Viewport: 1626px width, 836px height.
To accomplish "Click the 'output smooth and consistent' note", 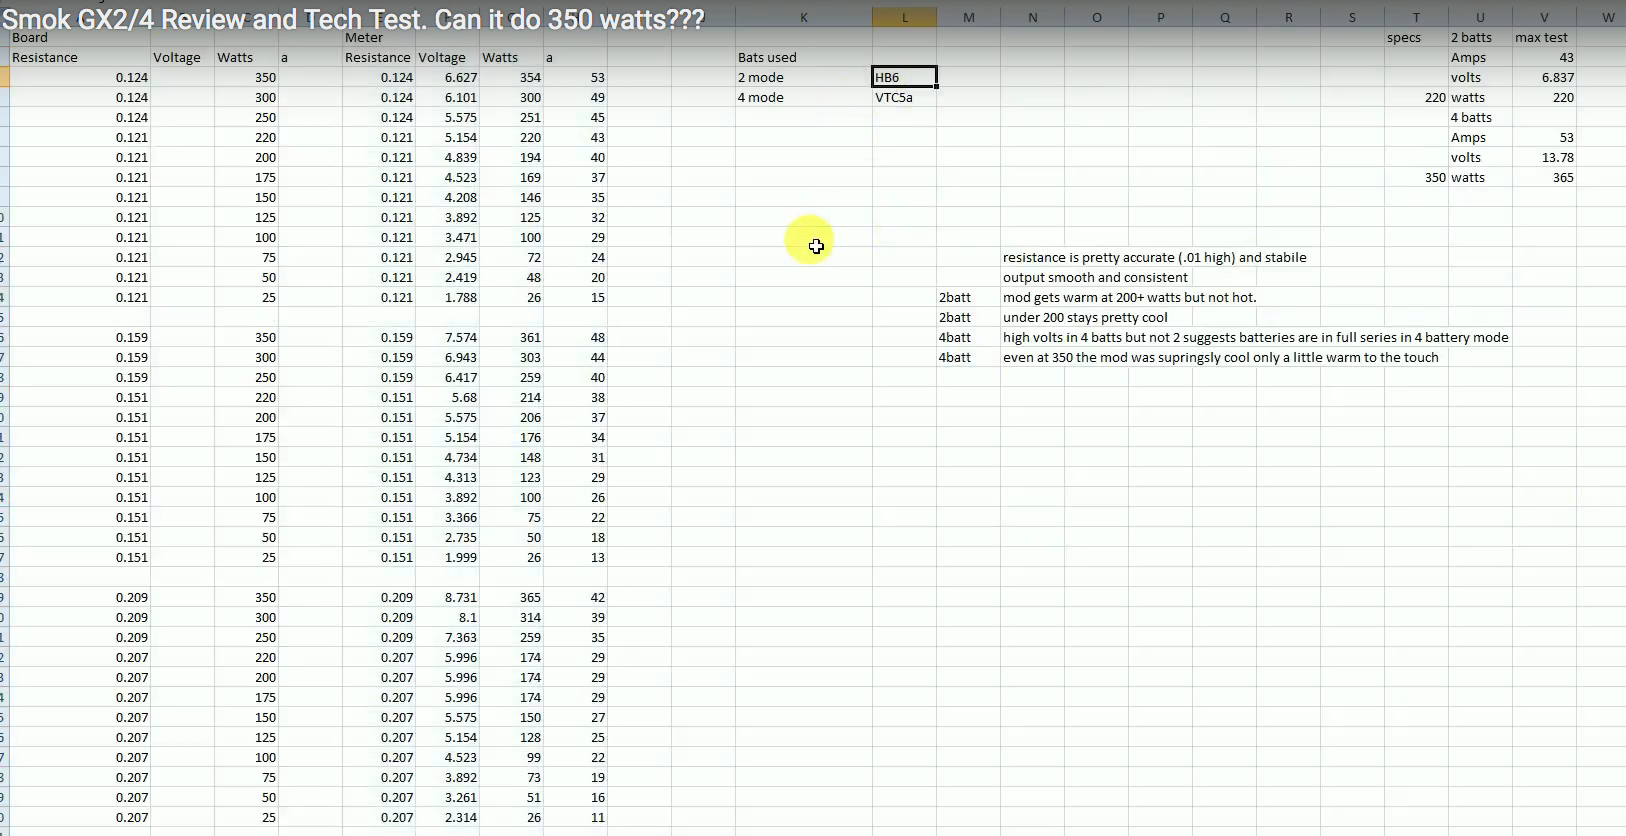I will (1095, 277).
